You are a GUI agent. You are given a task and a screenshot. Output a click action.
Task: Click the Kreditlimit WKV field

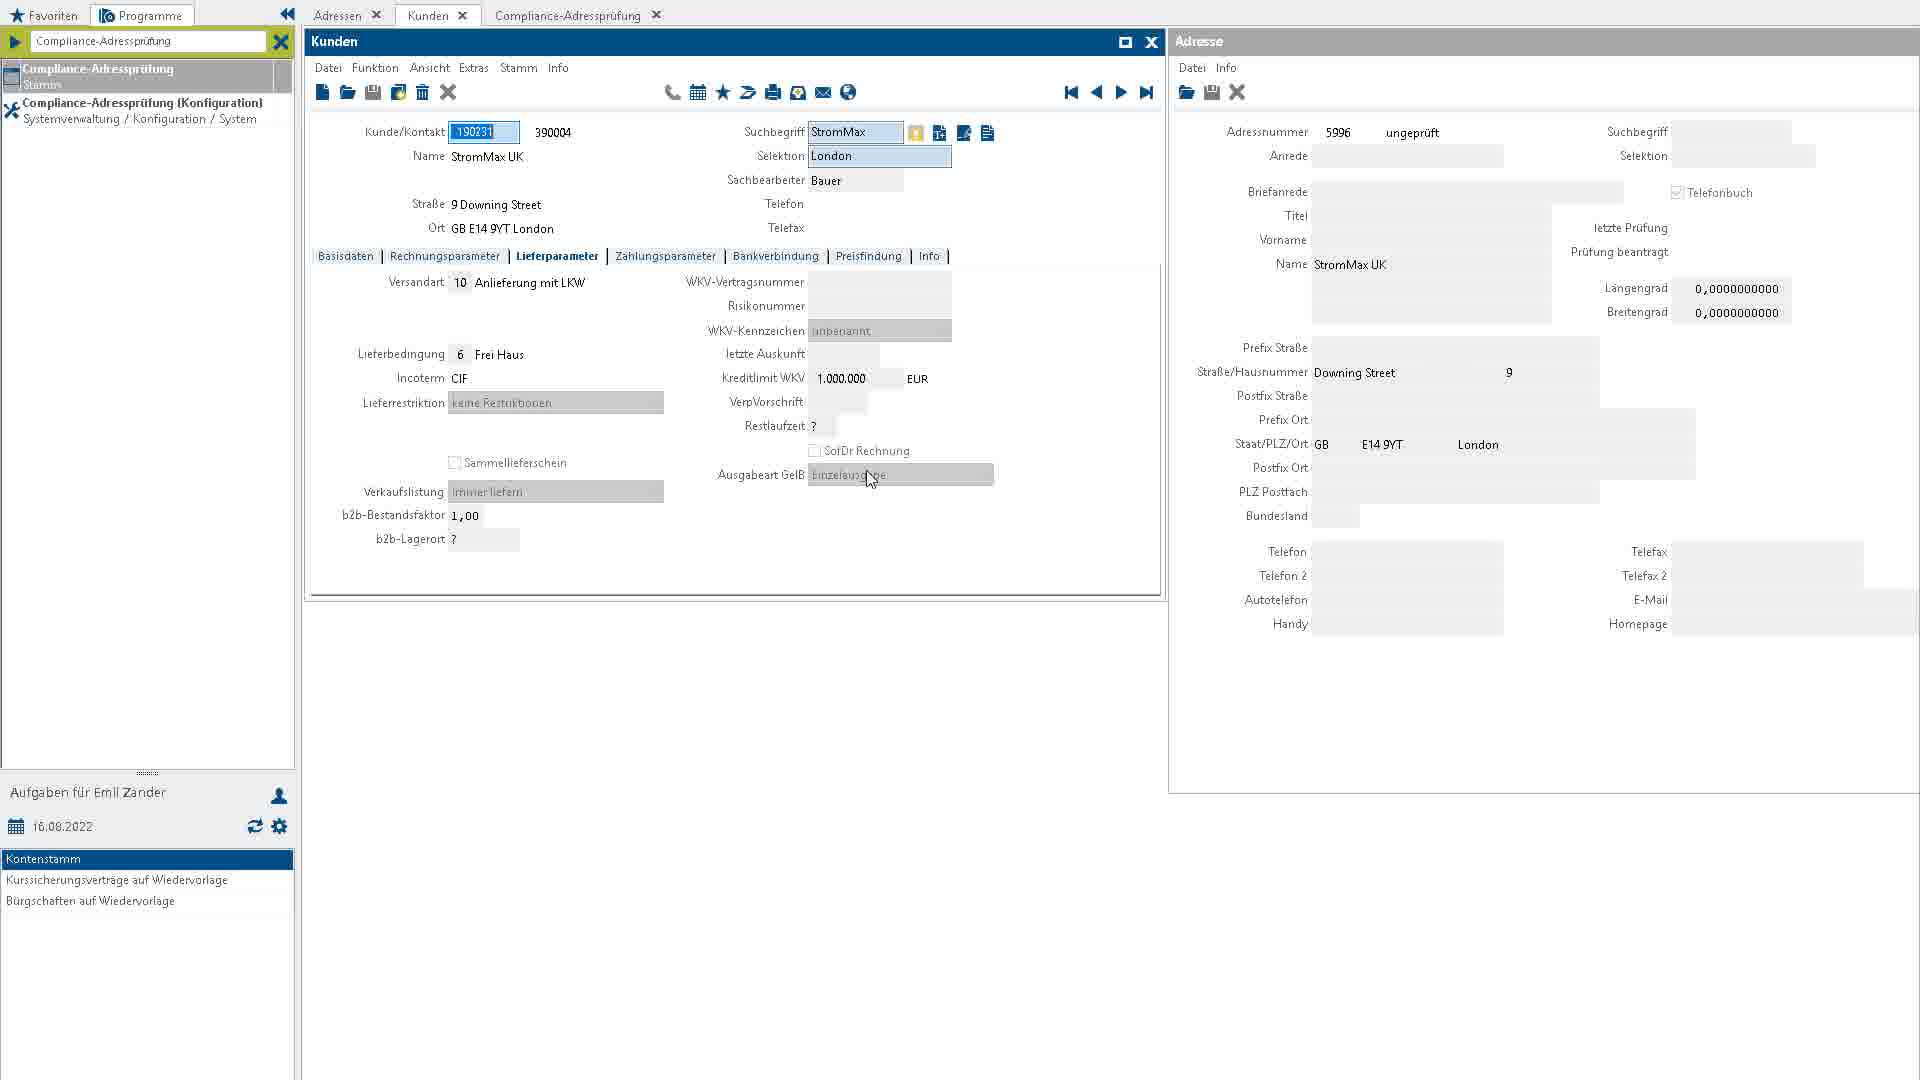[856, 379]
